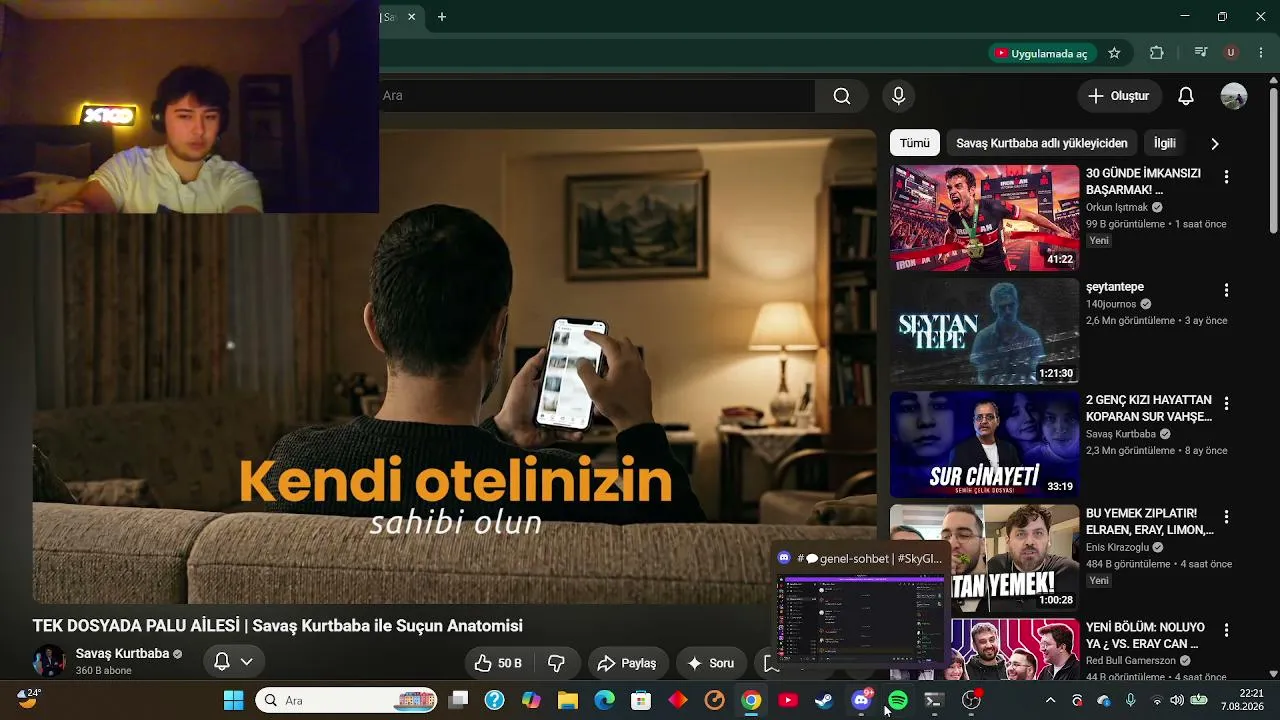Screen dimensions: 1280x720
Task: Open the Chrome profile 'U' icon
Action: (1231, 53)
